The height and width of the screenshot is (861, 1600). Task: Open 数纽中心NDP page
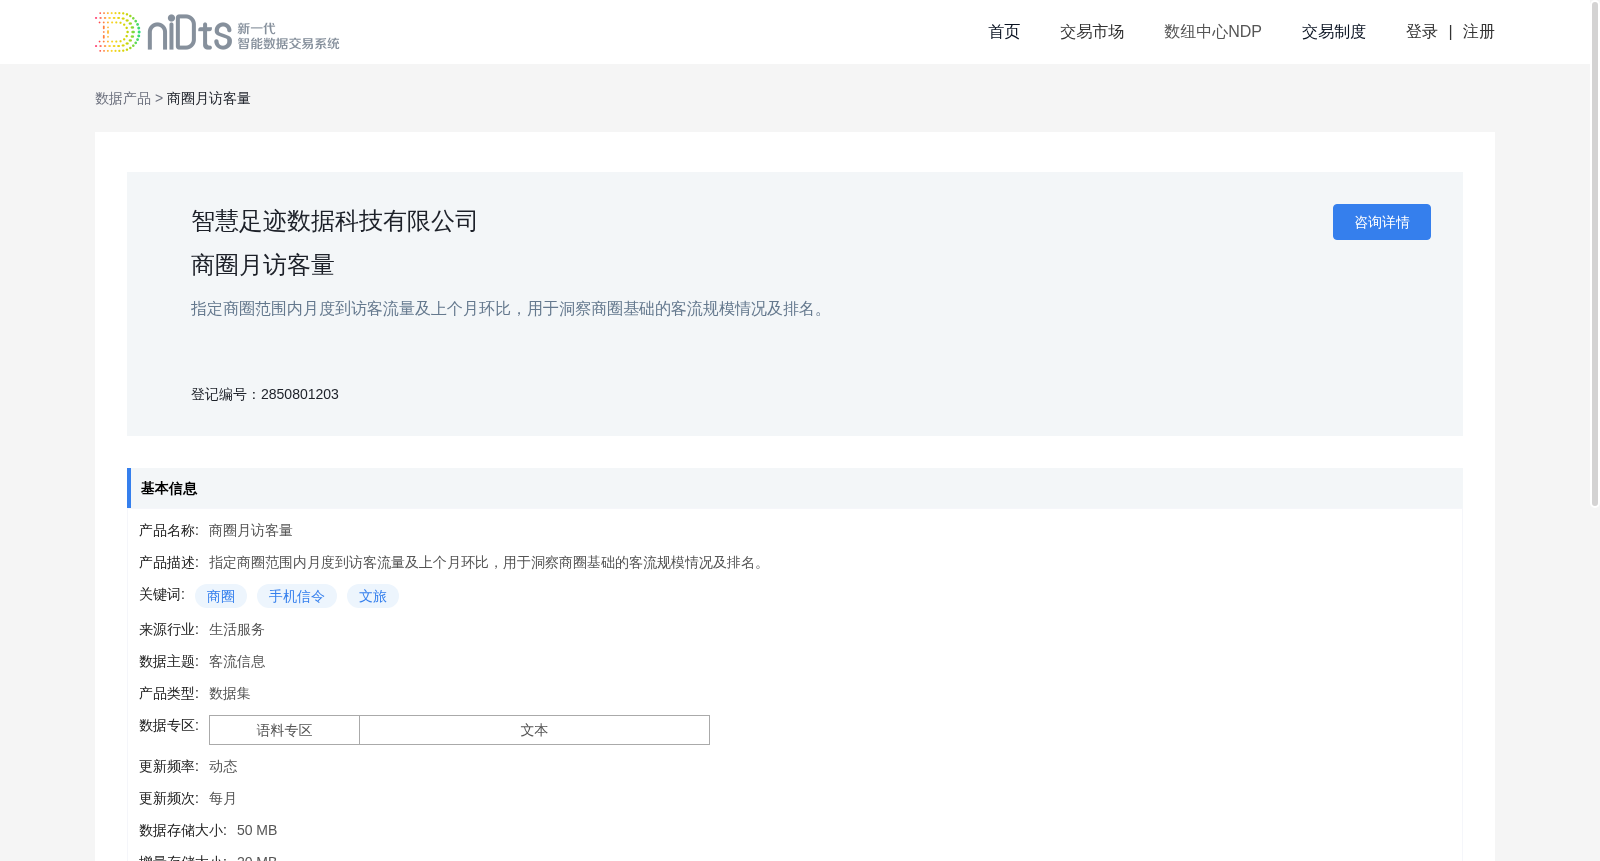click(x=1213, y=32)
